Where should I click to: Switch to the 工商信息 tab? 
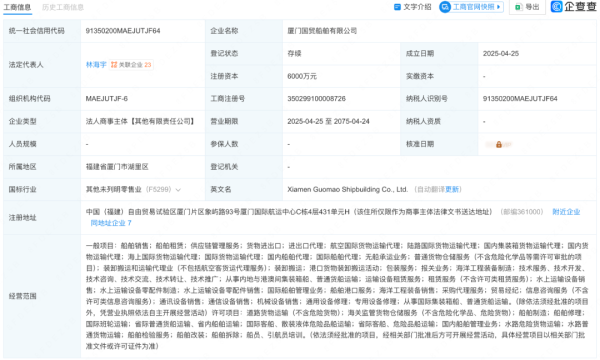point(17,7)
